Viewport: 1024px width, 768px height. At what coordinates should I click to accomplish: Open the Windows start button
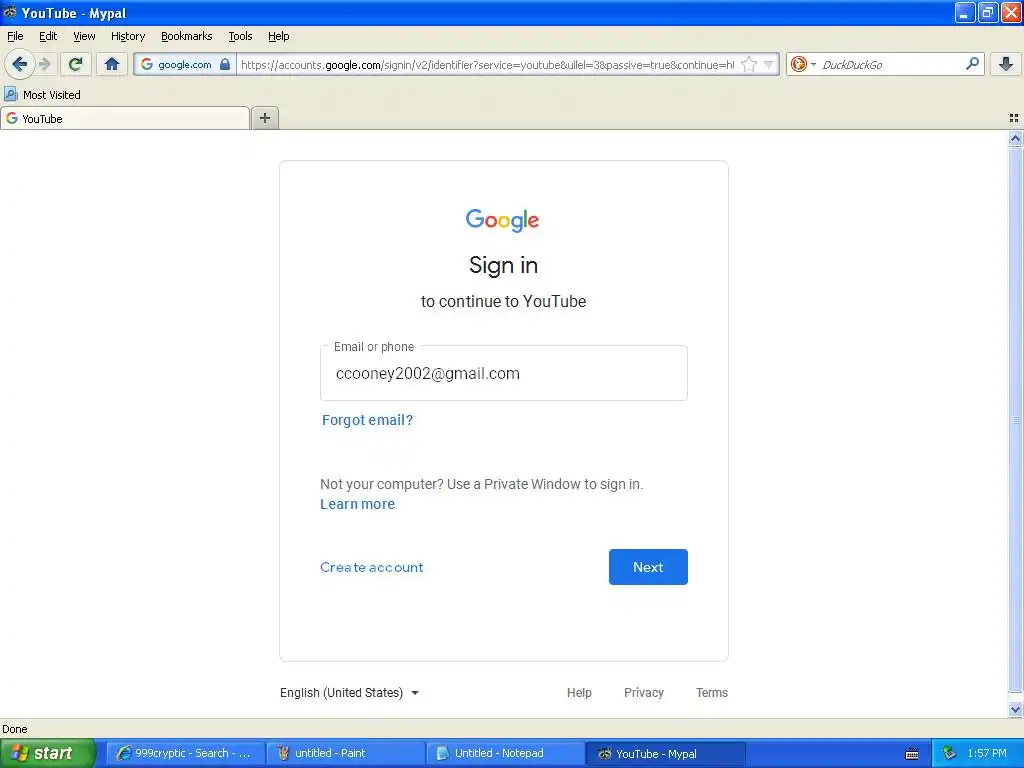tap(48, 753)
